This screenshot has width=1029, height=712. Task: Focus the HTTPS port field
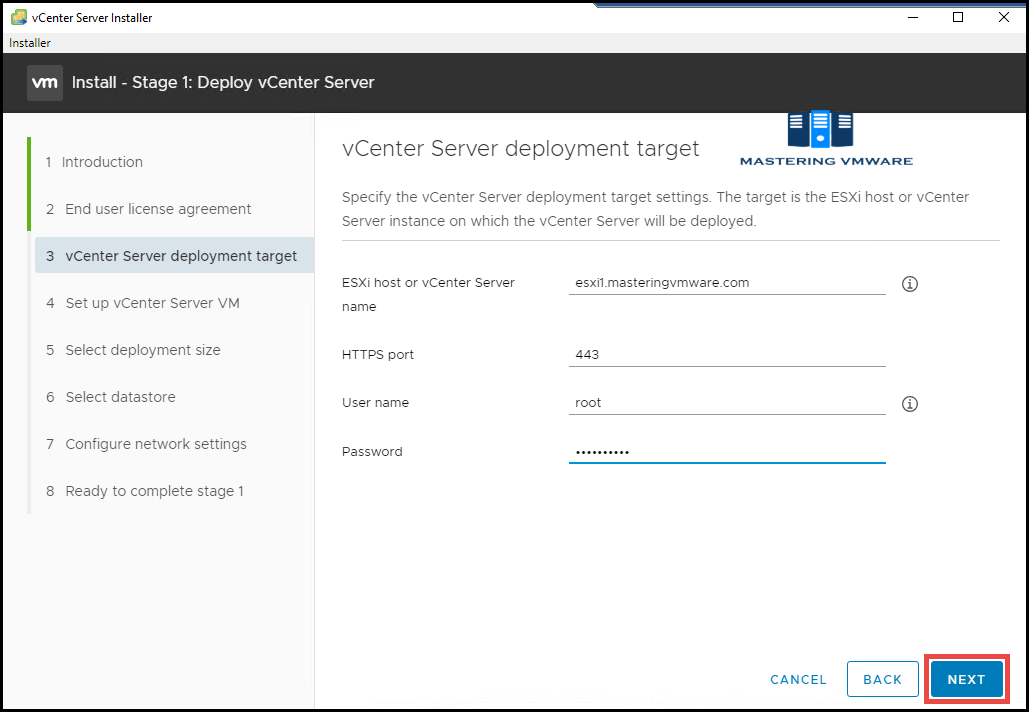727,355
